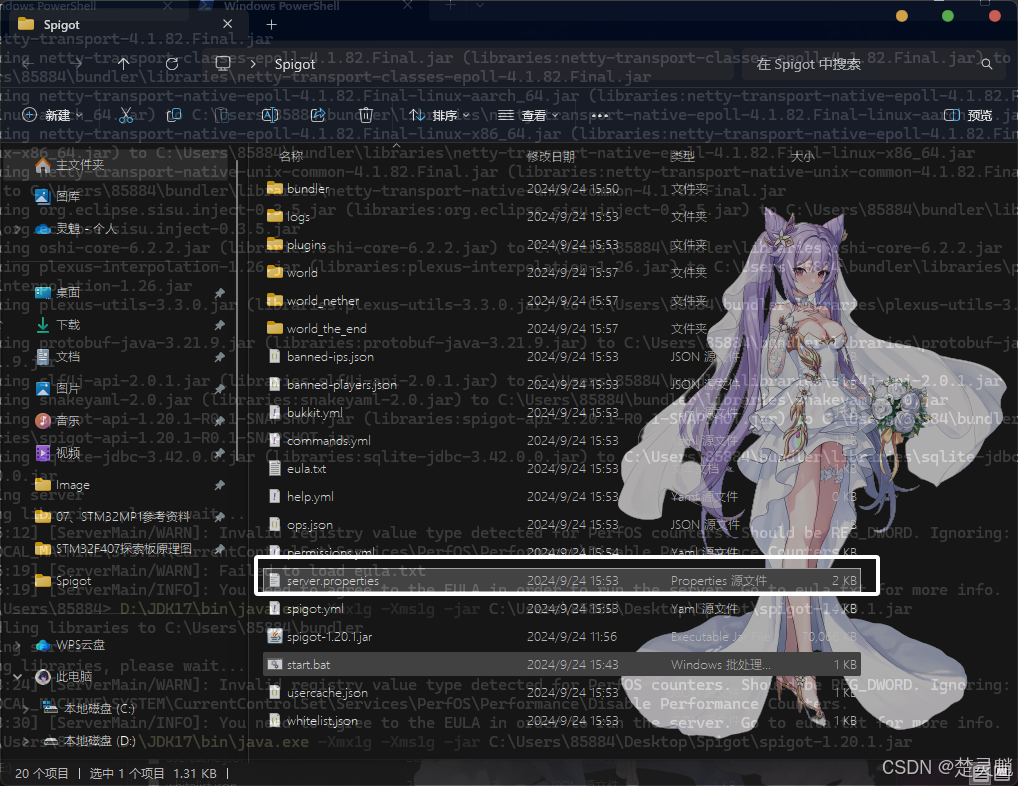
Task: Expand 本地磁盘 (D:) drive
Action: coord(25,741)
